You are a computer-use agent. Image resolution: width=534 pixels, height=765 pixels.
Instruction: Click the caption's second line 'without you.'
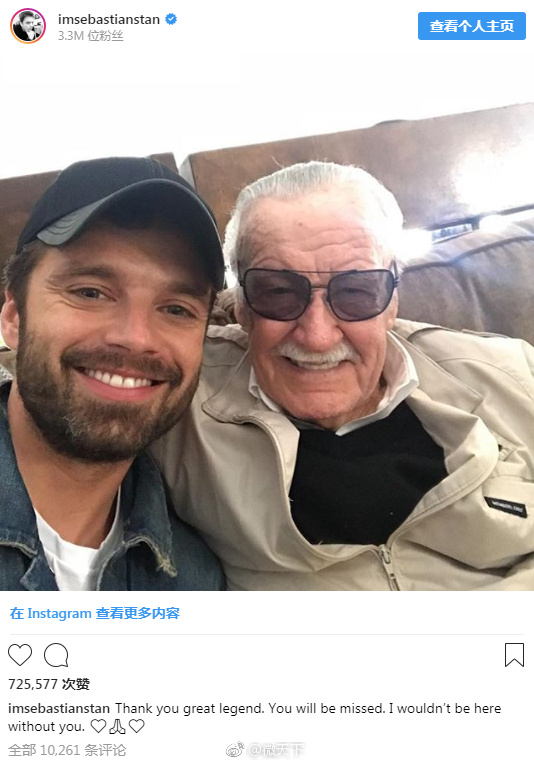pos(46,726)
